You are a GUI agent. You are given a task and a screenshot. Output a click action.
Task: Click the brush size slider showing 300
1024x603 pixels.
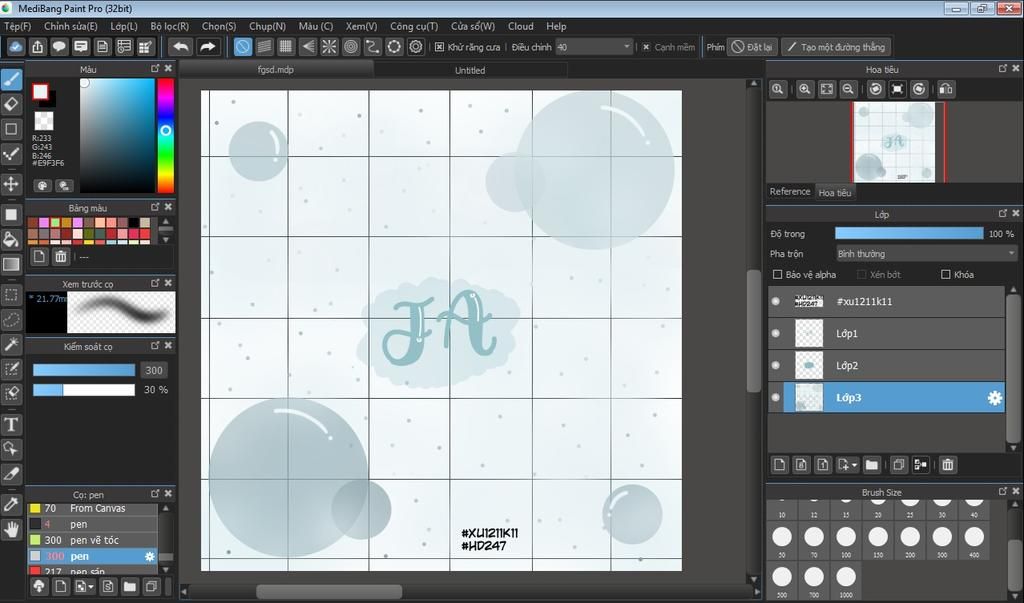click(84, 370)
